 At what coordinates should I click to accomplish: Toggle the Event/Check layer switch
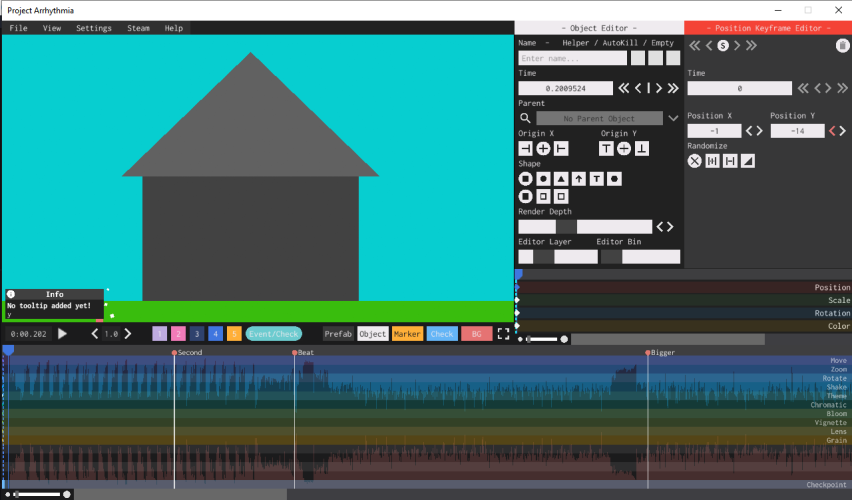(273, 334)
